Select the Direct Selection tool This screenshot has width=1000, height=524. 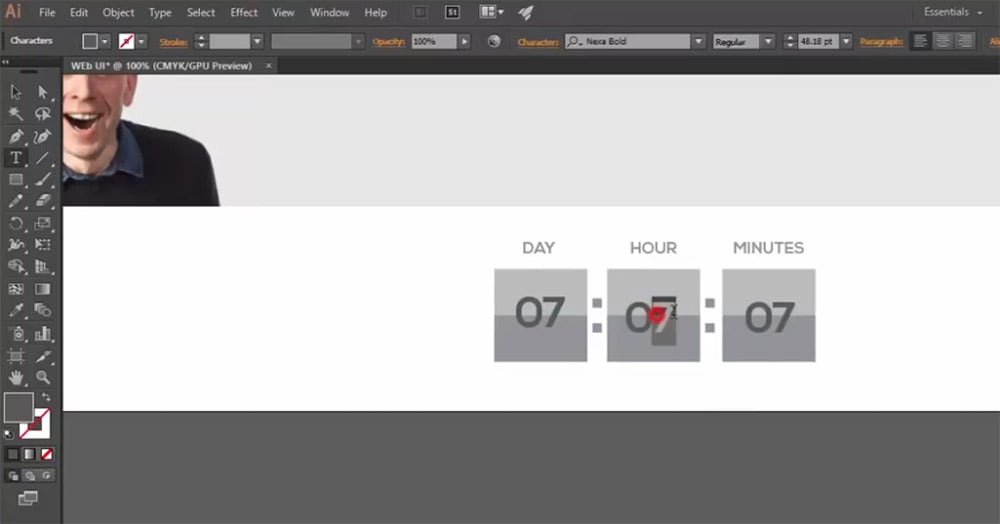43,92
